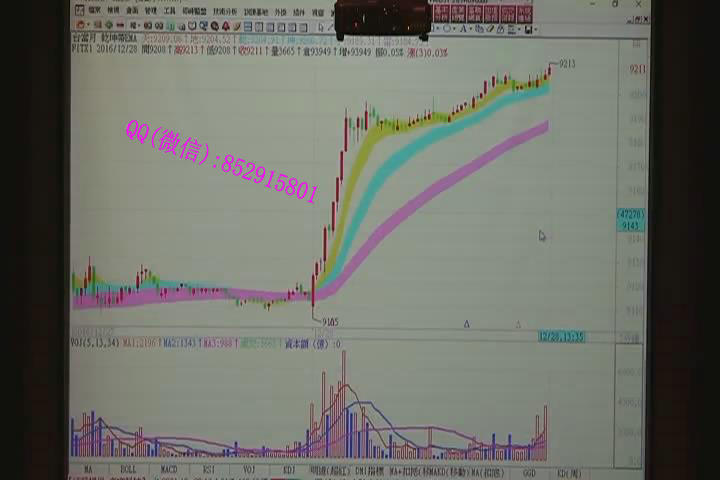
Task: Select the RSI indicator tab
Action: (x=208, y=468)
